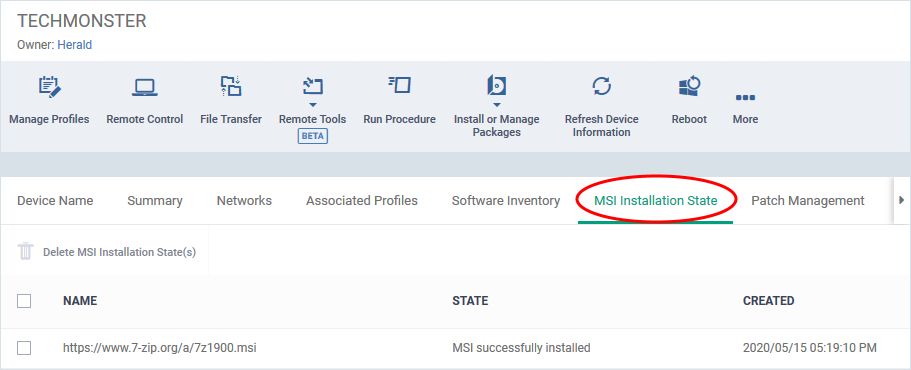
Task: Open owner Herald link
Action: click(74, 45)
